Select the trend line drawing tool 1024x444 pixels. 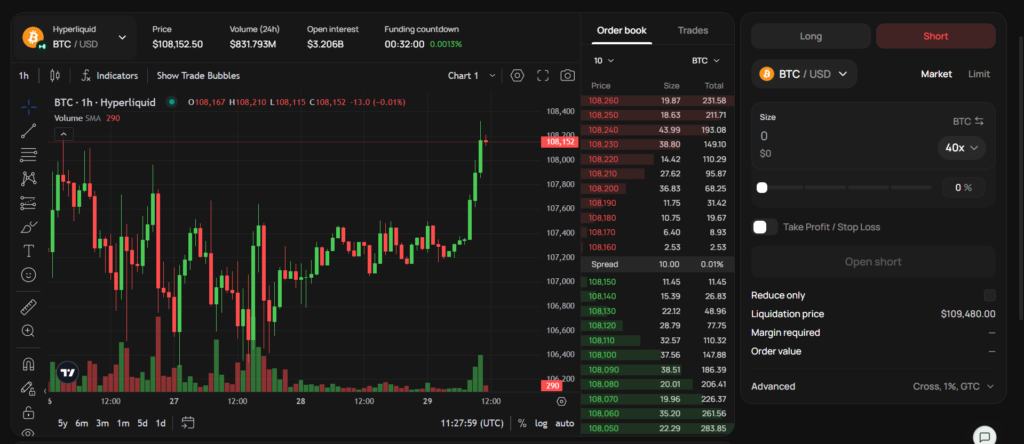[28, 131]
